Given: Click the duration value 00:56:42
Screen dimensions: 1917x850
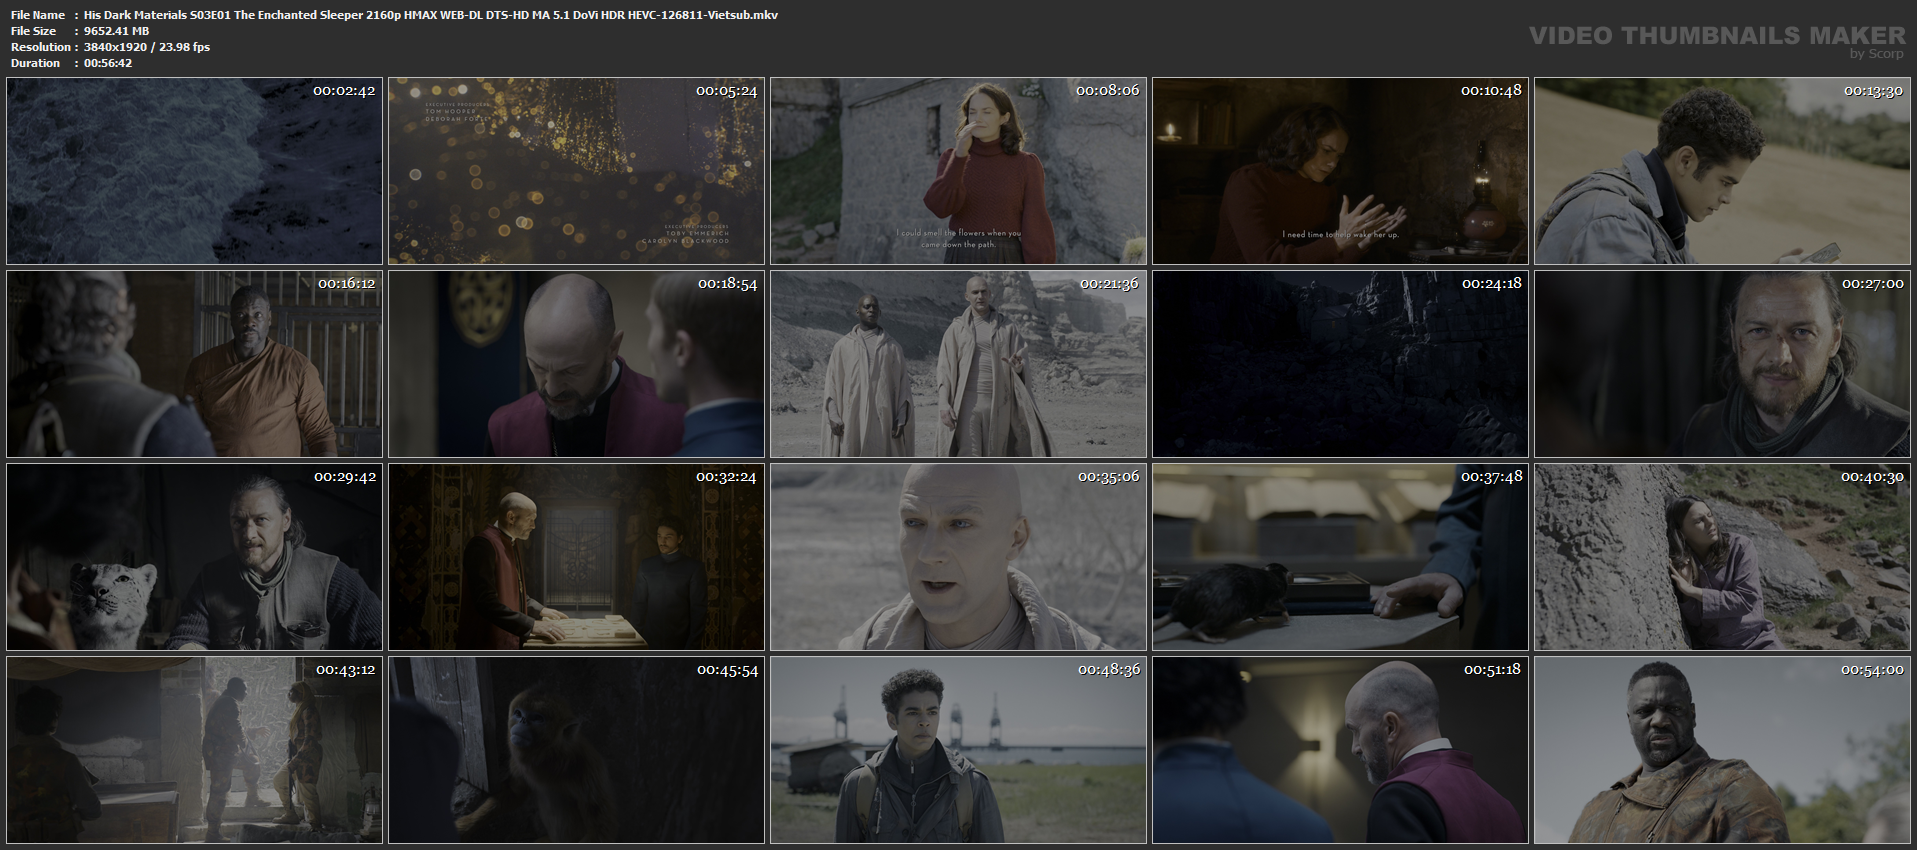Looking at the screenshot, I should coord(108,63).
